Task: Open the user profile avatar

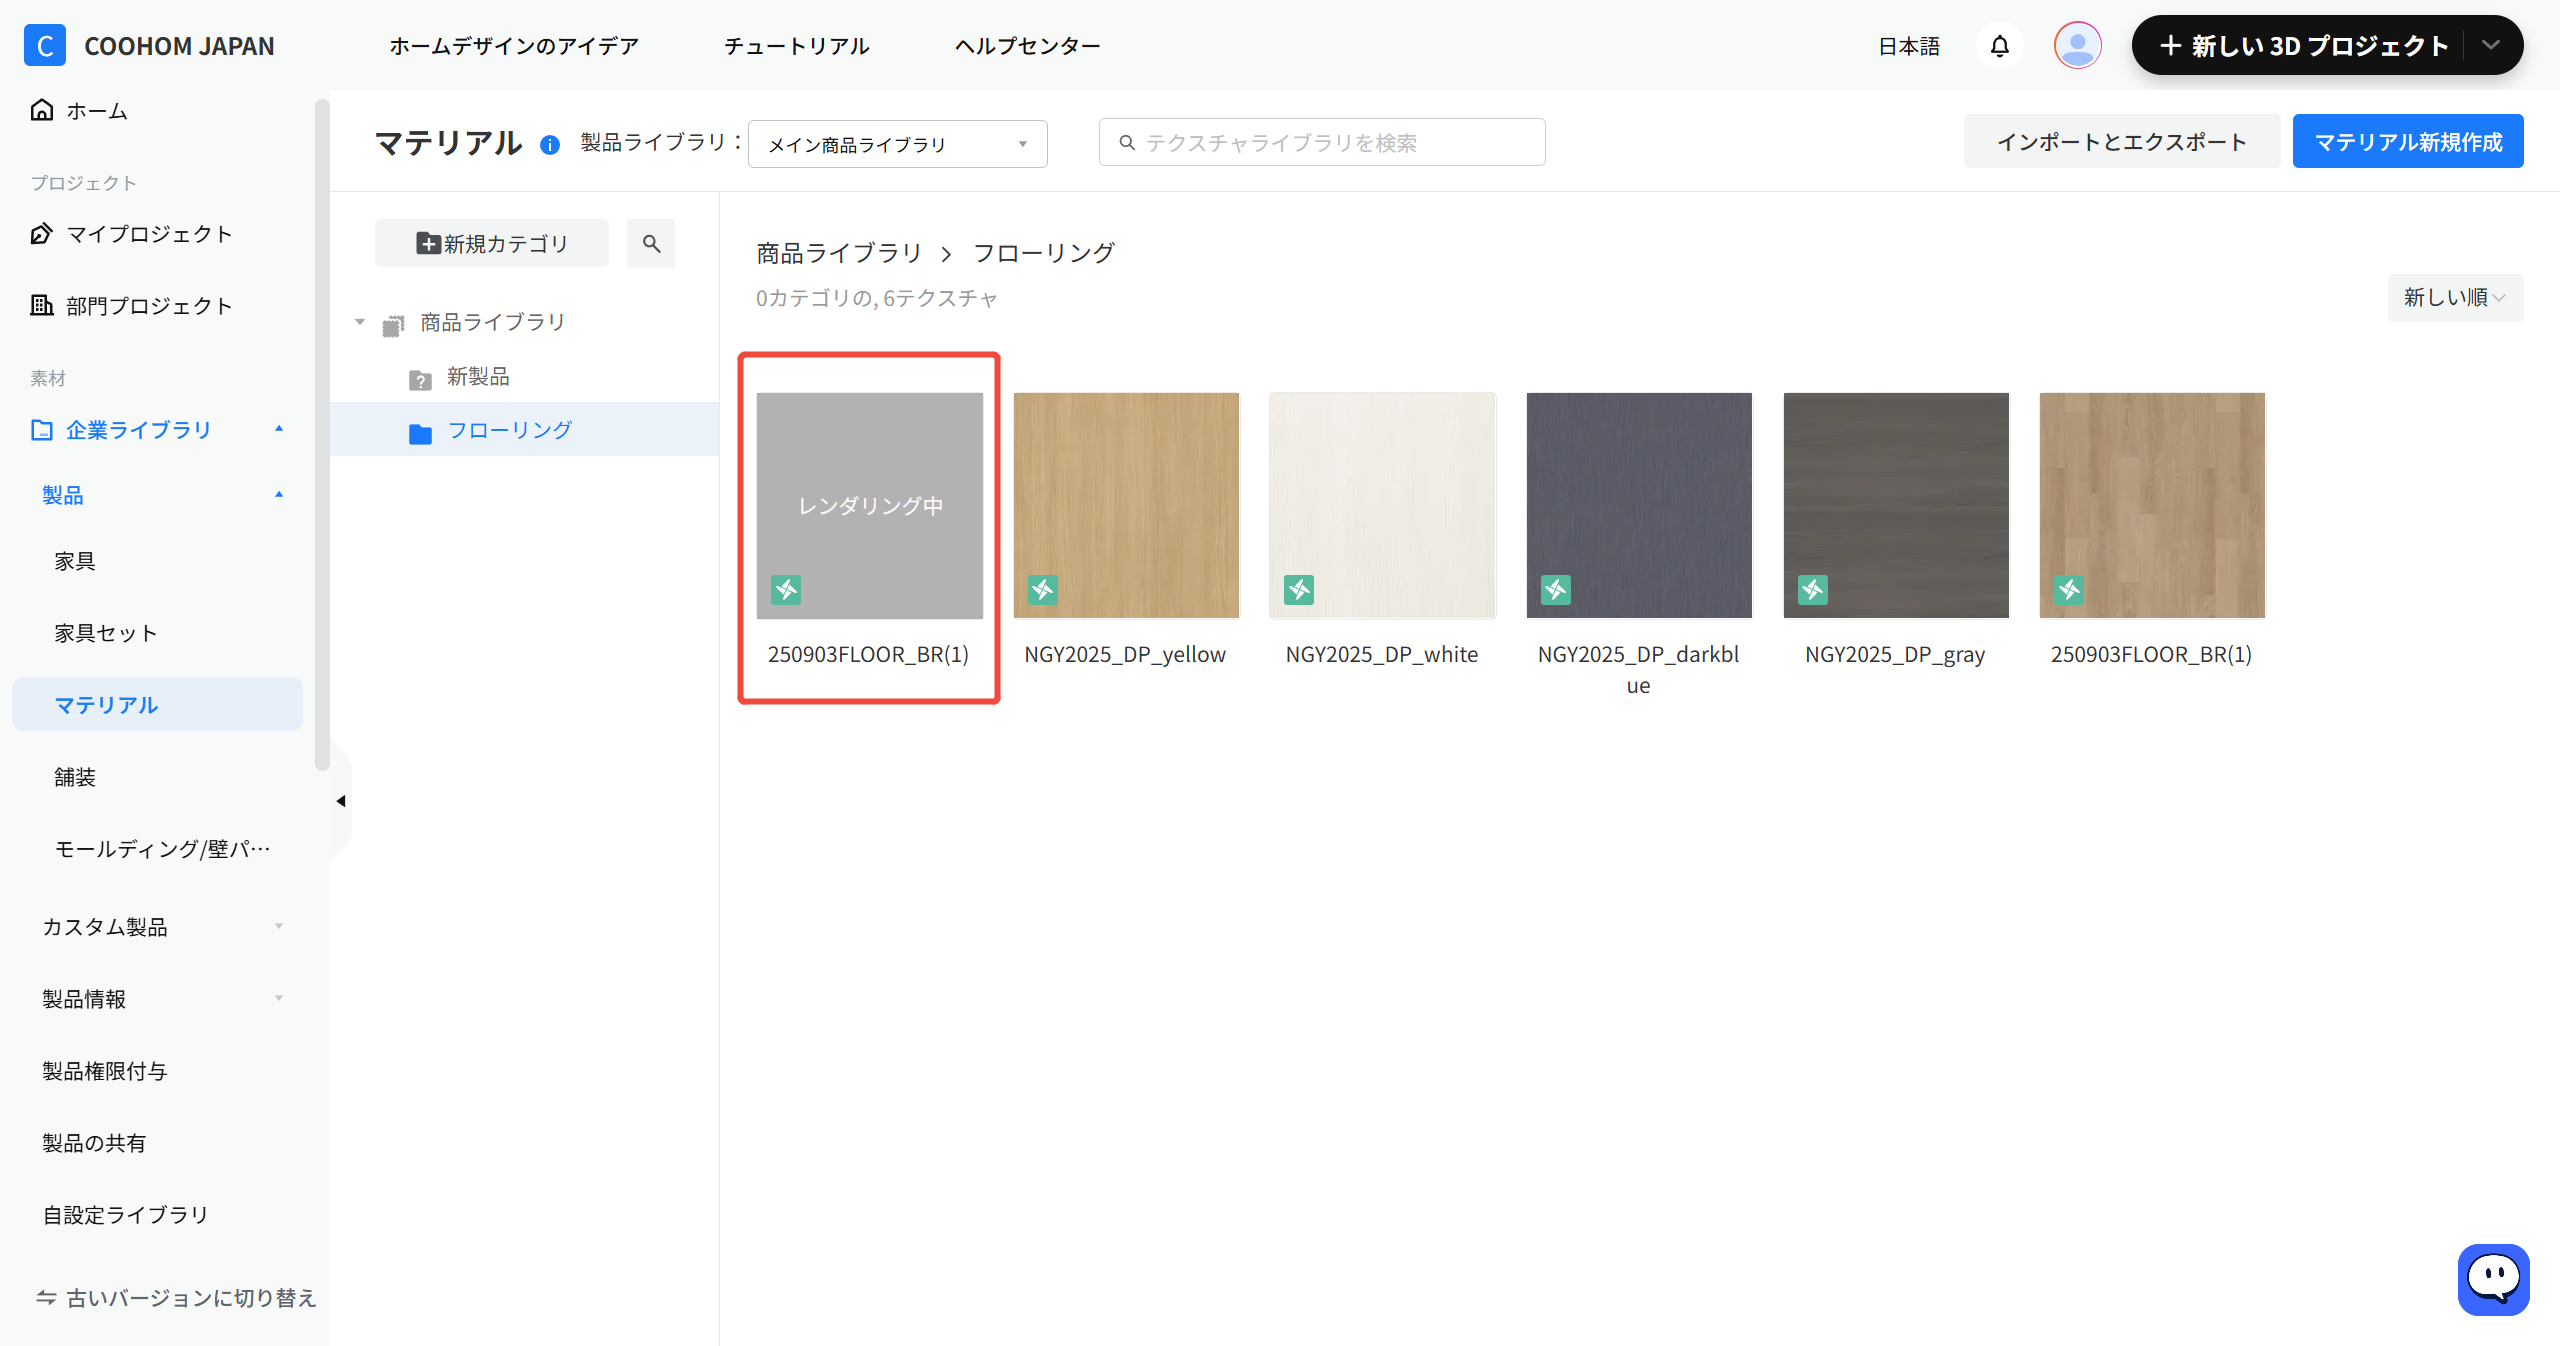Action: [2077, 46]
